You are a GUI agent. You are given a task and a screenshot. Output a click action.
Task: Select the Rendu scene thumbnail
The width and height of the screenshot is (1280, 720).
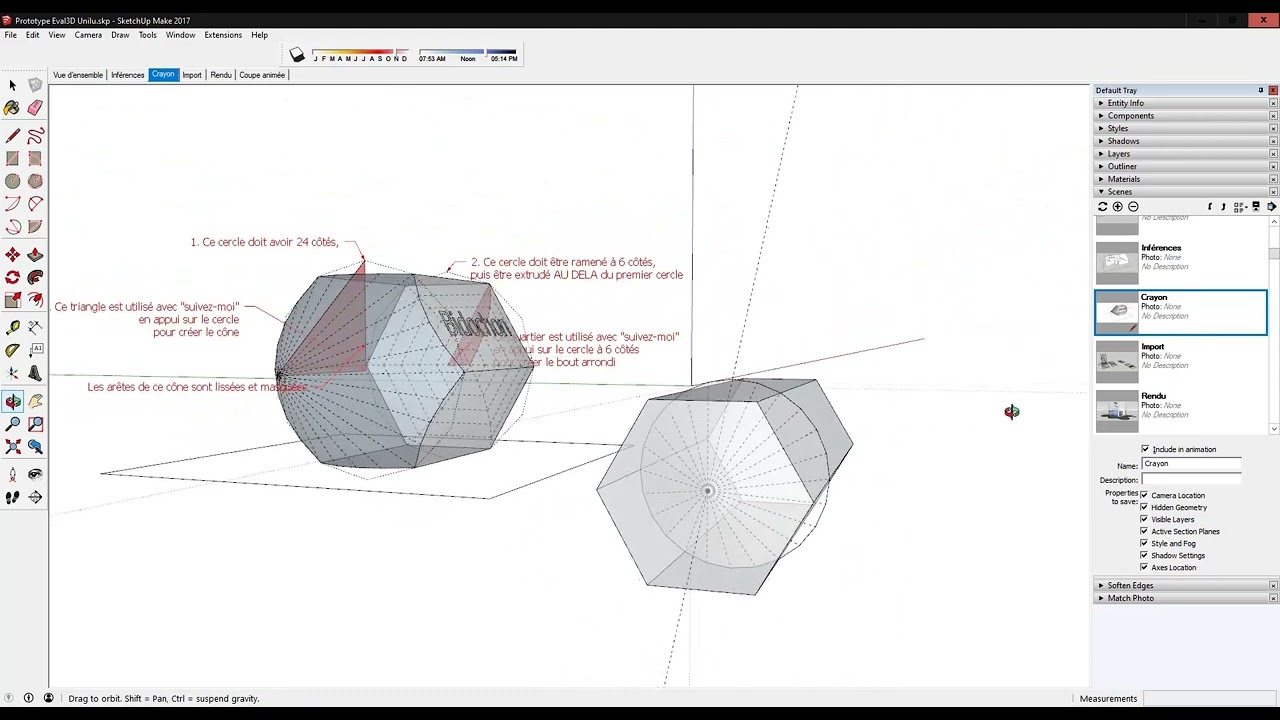tap(1117, 410)
